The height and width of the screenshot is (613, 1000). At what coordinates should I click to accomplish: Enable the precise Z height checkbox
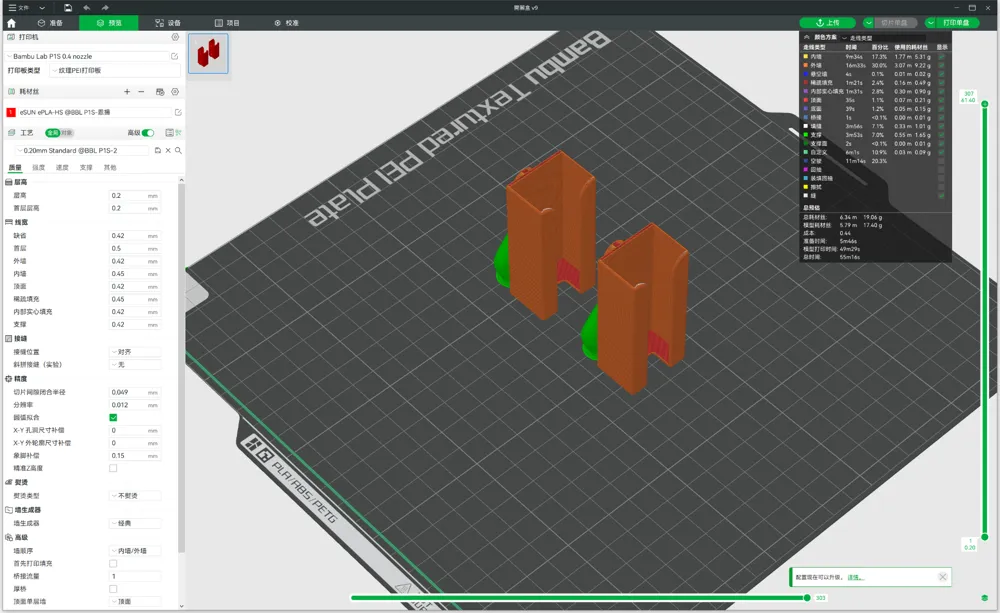point(113,468)
